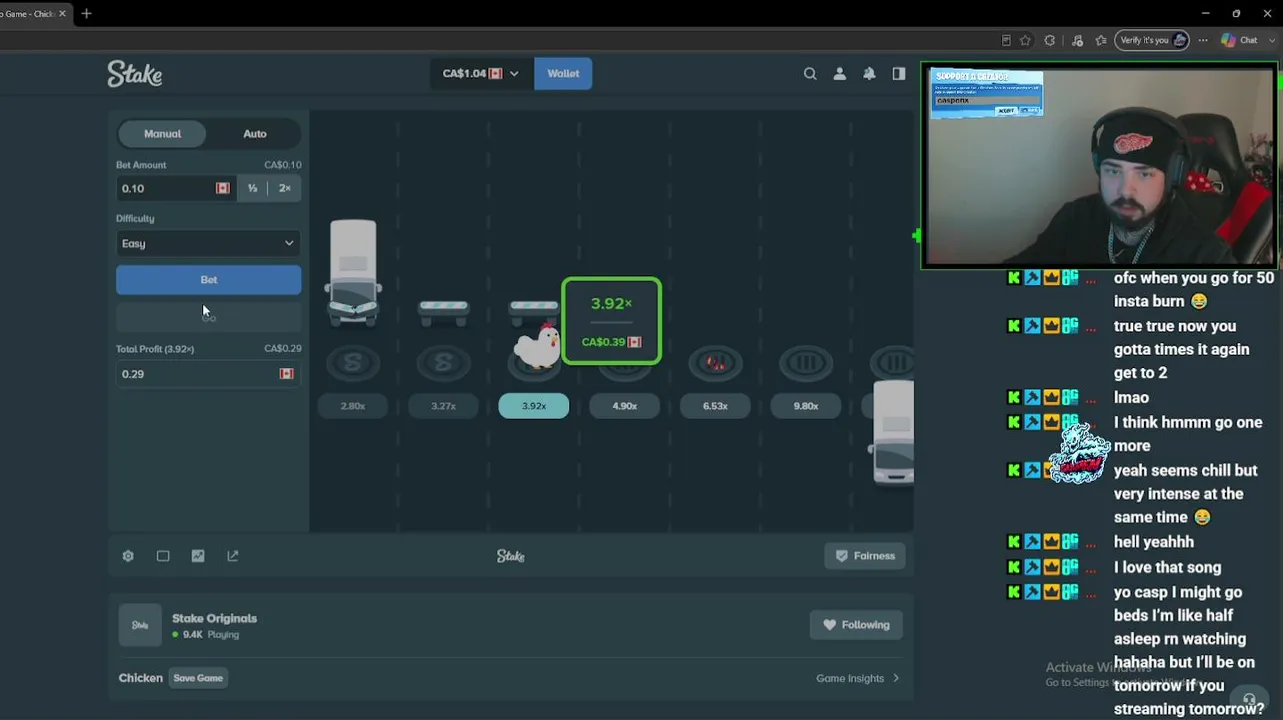The image size is (1283, 720).
Task: Click the coin tile above 2.80x
Action: (x=353, y=363)
